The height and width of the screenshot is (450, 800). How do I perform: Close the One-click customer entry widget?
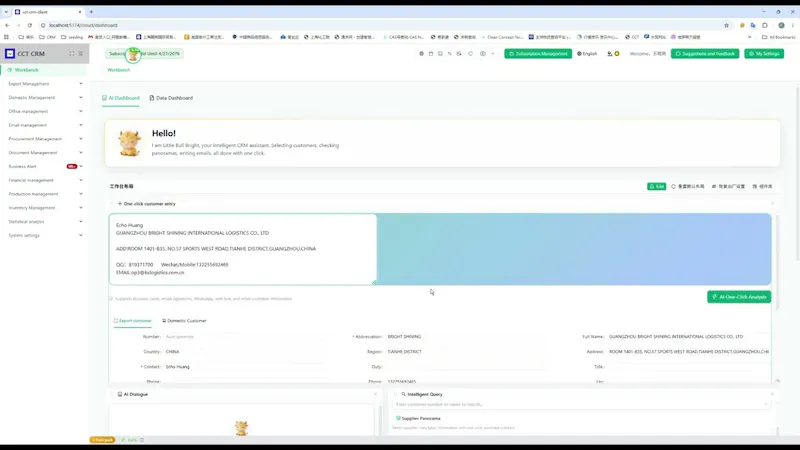pos(772,204)
